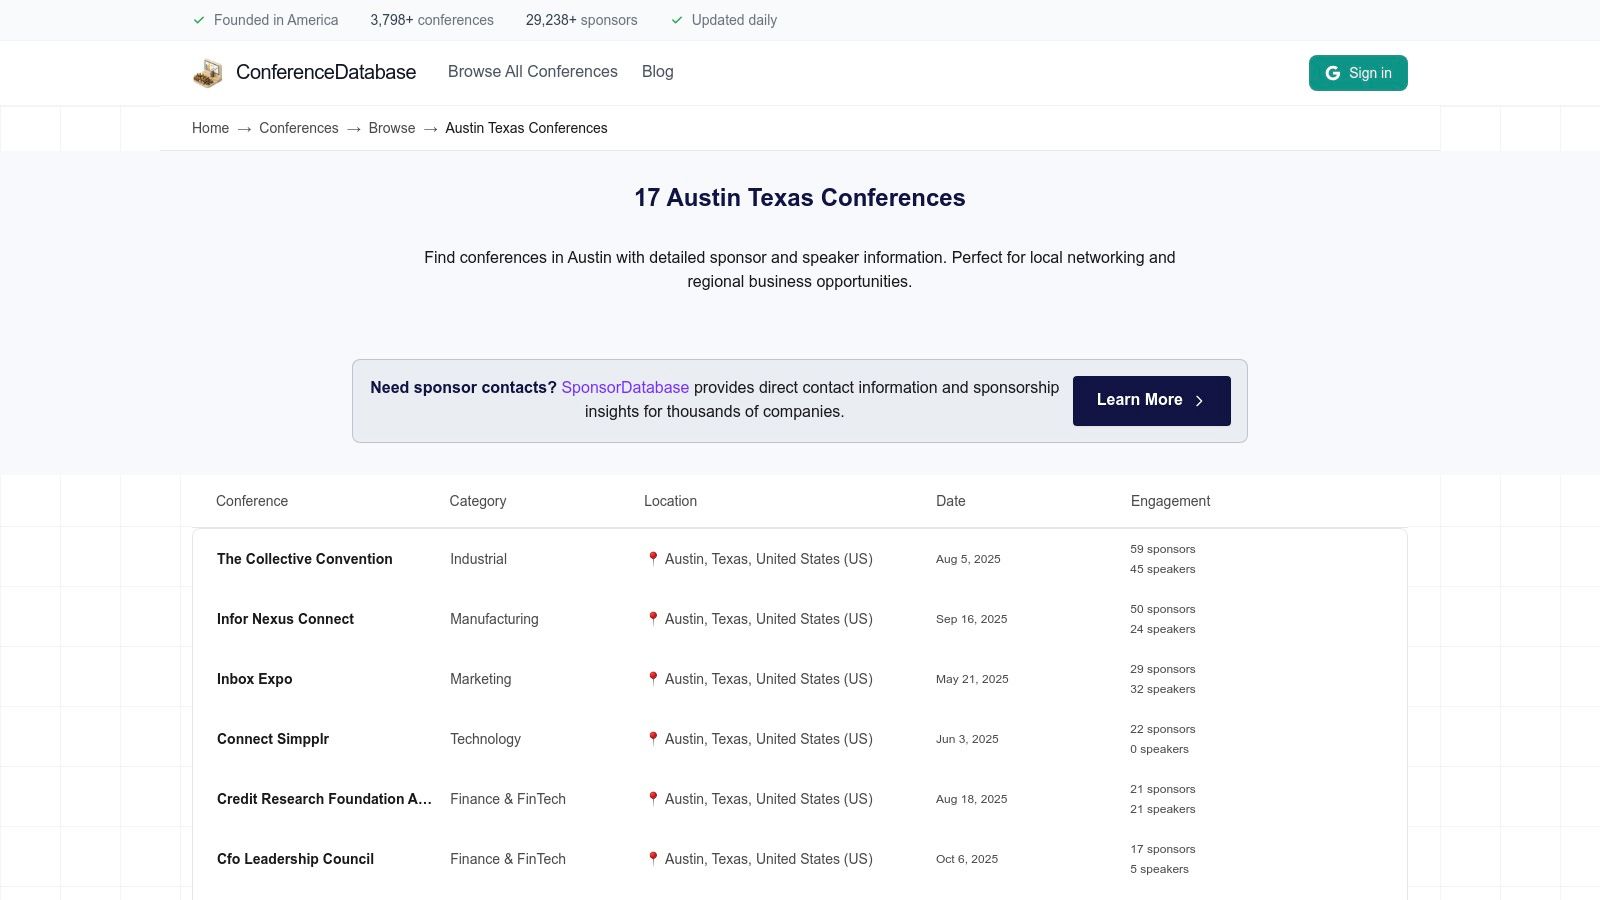Image resolution: width=1600 pixels, height=900 pixels.
Task: Click location pin for The Collective Convention
Action: click(x=653, y=559)
